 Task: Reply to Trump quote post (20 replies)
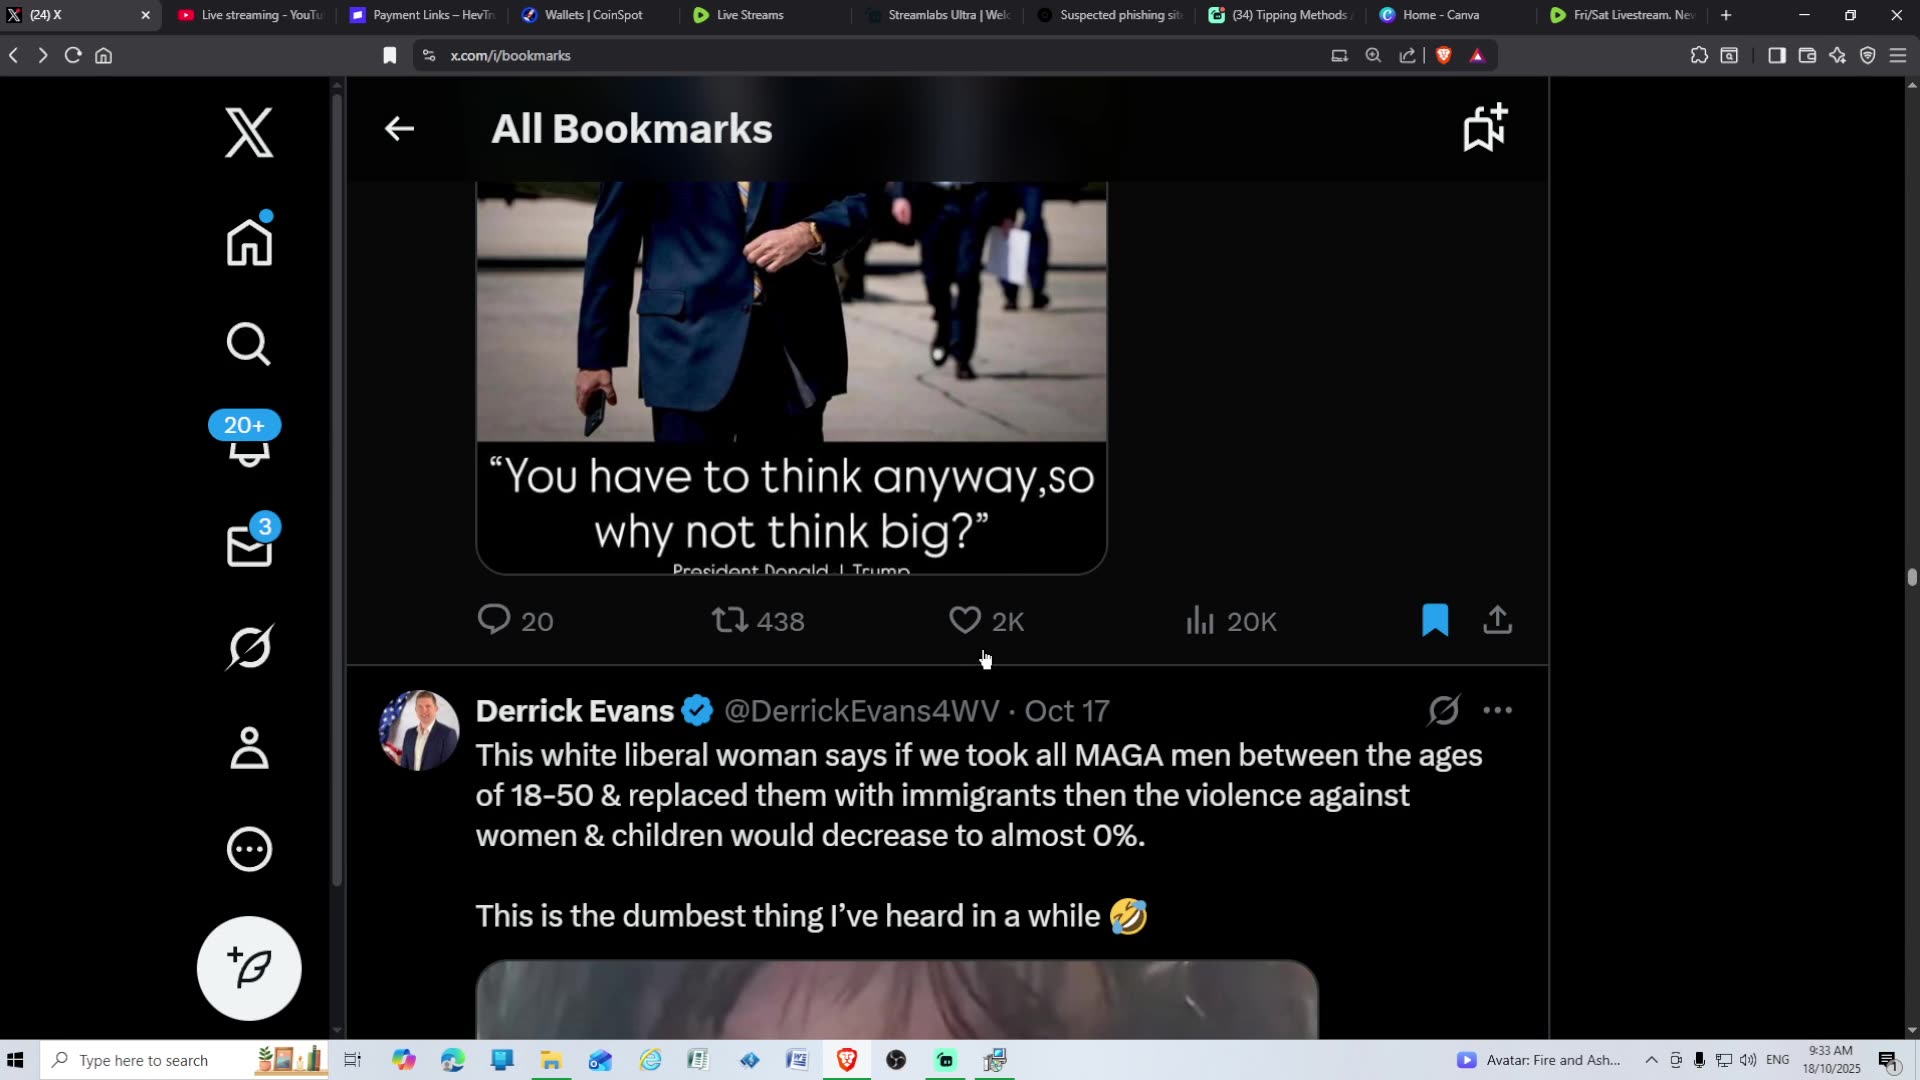point(516,621)
